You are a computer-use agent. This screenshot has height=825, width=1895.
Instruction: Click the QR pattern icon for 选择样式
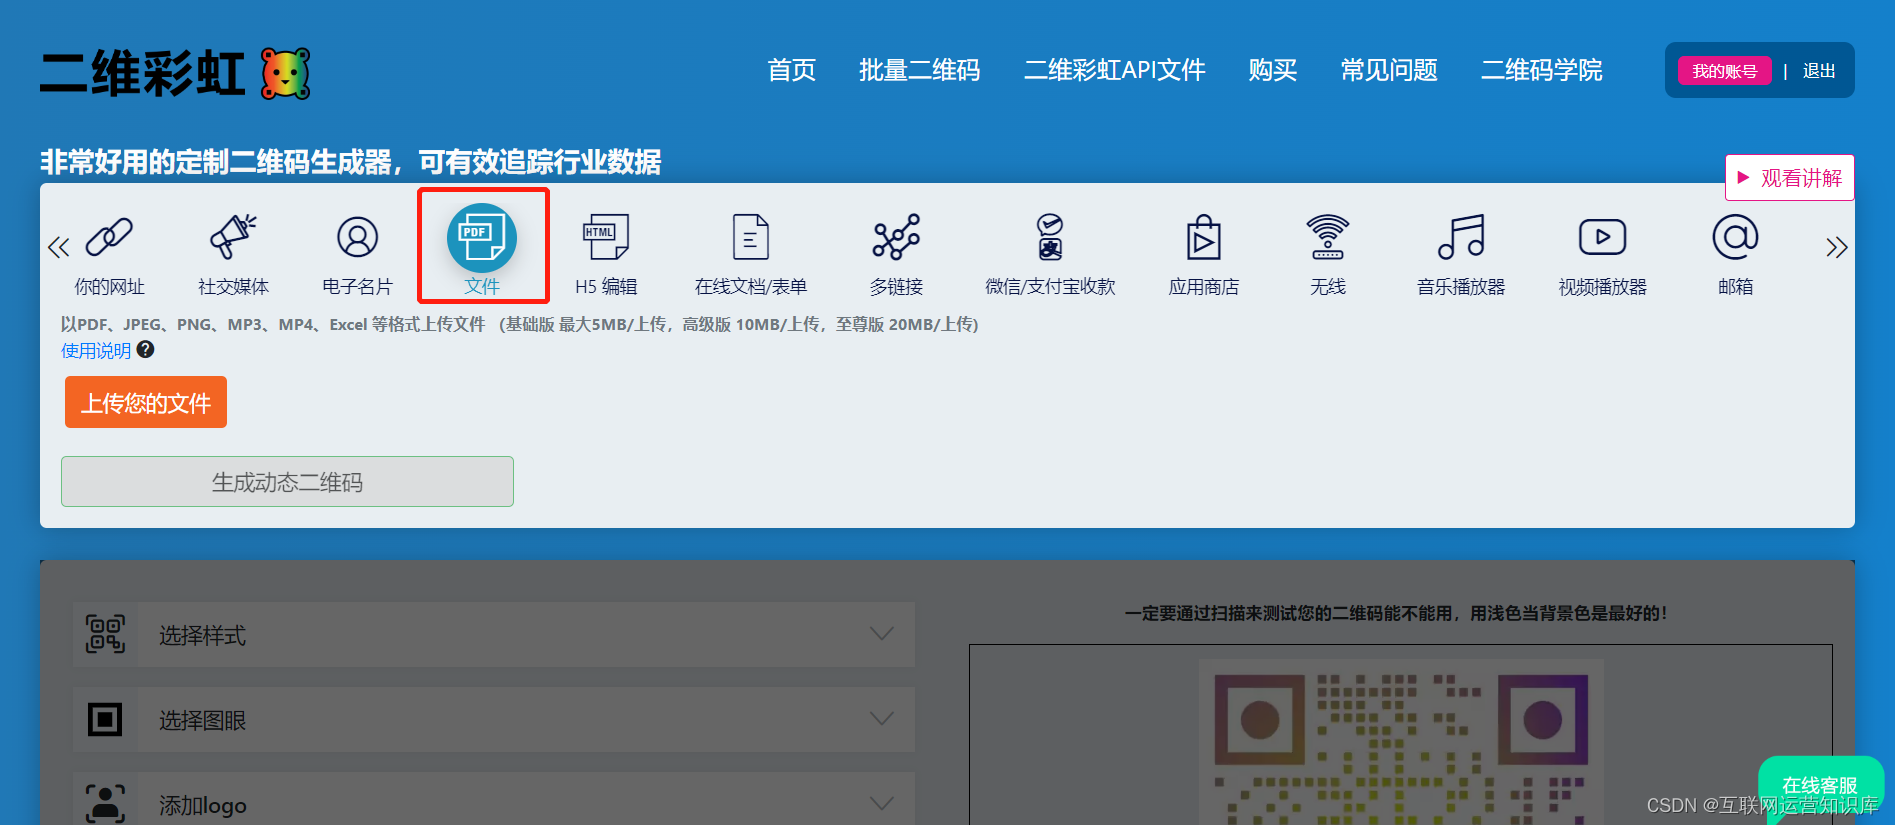coord(105,634)
